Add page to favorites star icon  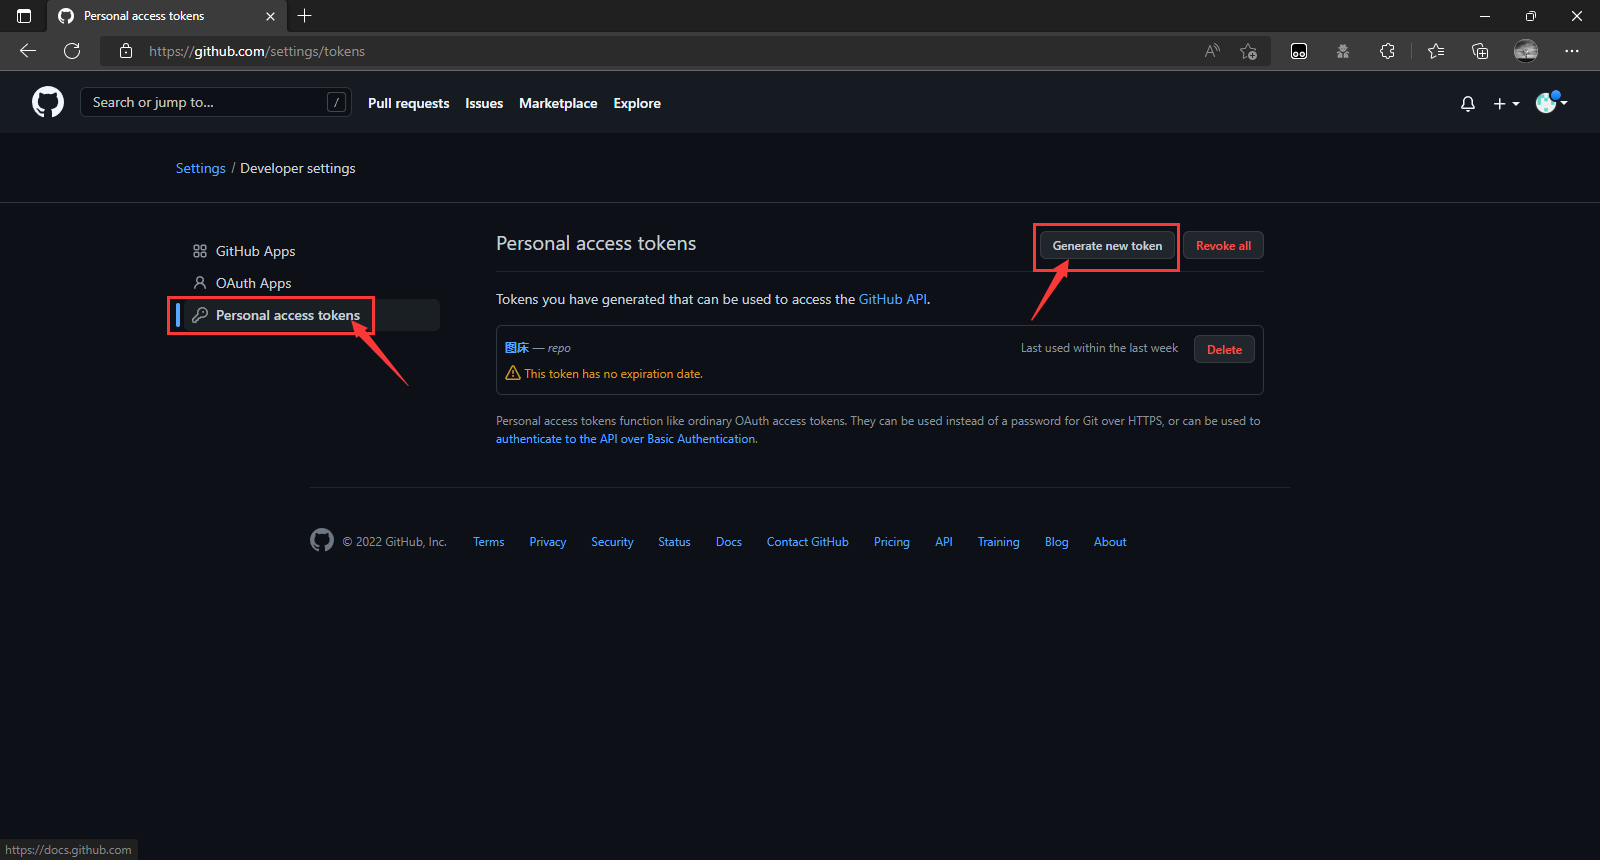(1248, 51)
